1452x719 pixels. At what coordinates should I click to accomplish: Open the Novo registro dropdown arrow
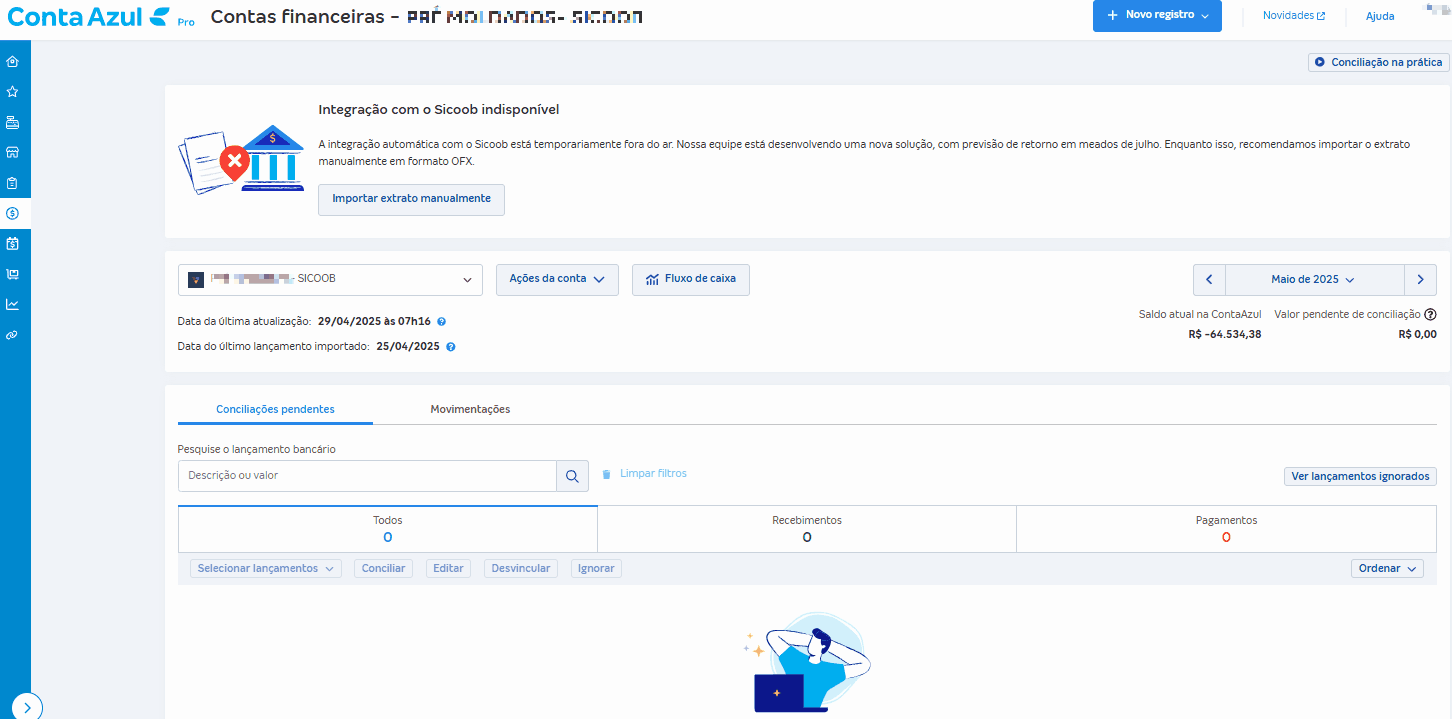1205,16
